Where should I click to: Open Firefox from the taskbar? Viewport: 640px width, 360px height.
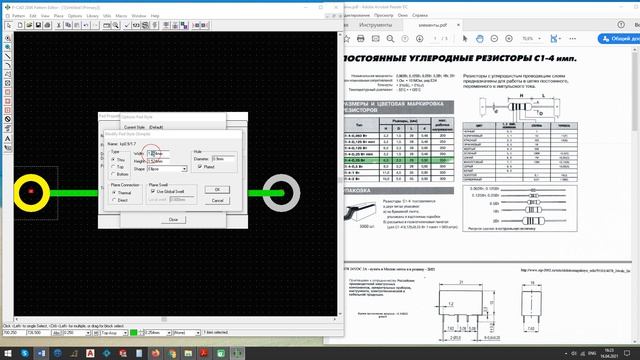pos(156,353)
